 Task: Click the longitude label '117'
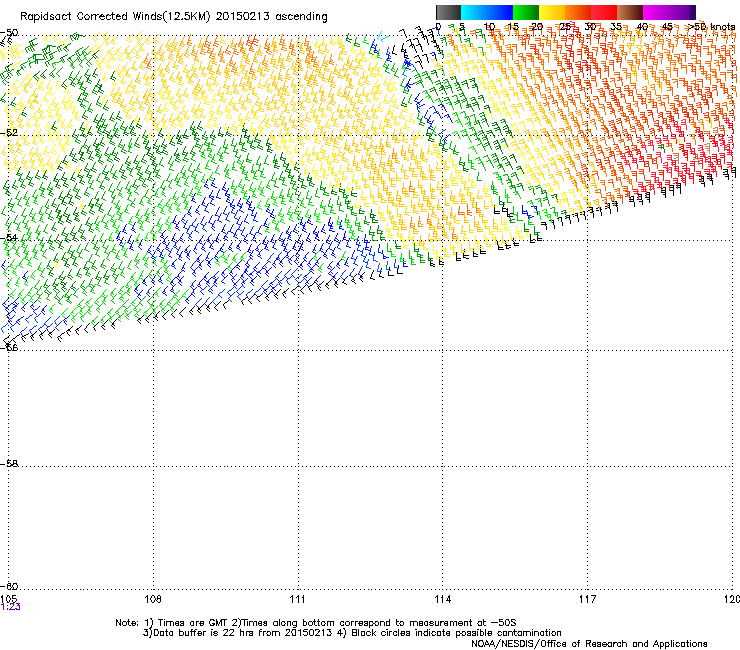(587, 599)
